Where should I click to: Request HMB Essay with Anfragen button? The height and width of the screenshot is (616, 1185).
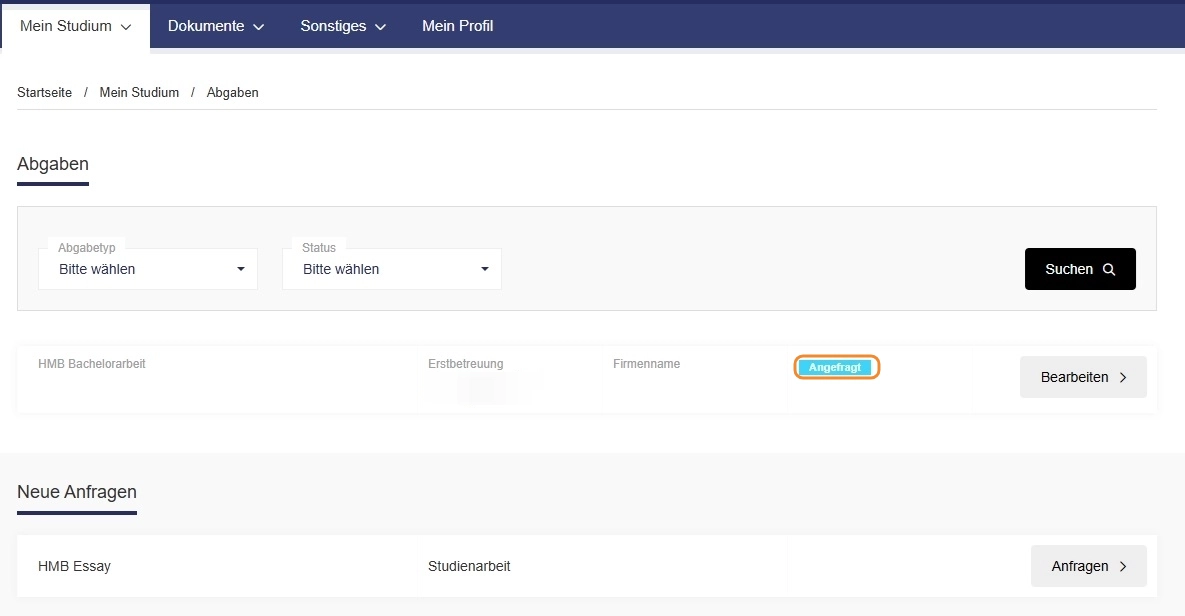[x=1088, y=566]
